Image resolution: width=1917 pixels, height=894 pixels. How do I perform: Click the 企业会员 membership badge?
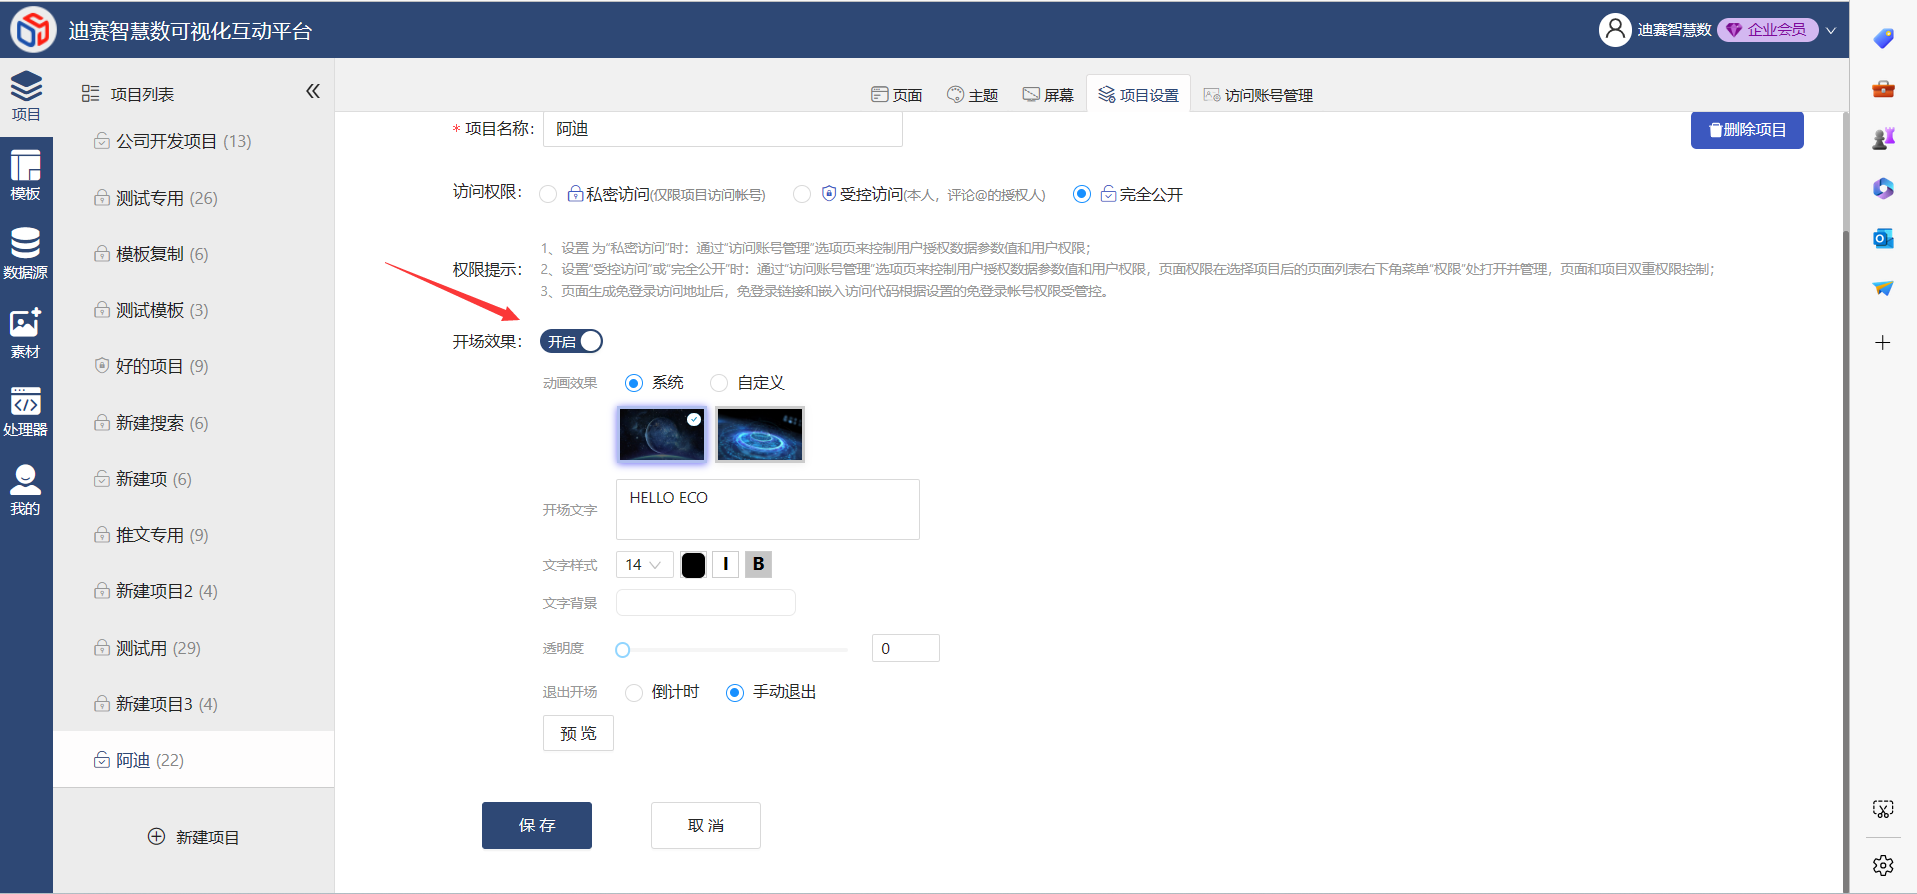1767,30
